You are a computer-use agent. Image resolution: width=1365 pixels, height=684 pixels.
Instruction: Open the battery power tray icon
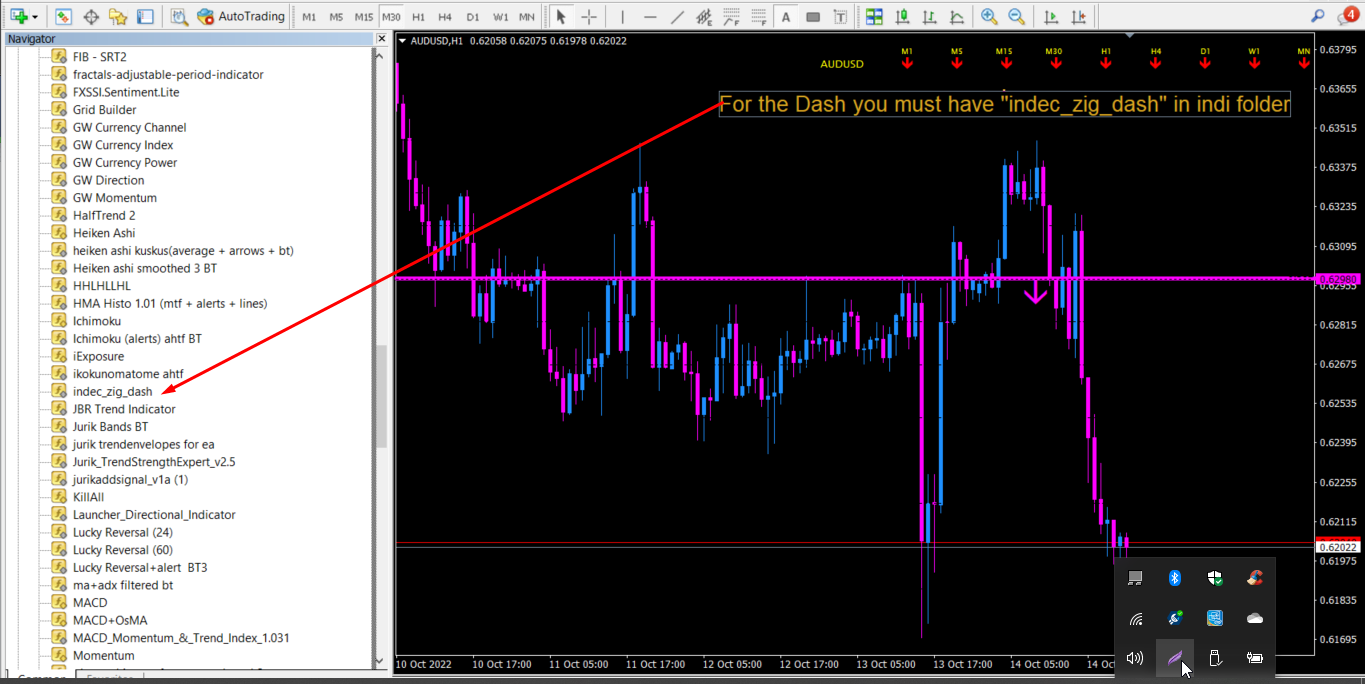pos(1255,658)
